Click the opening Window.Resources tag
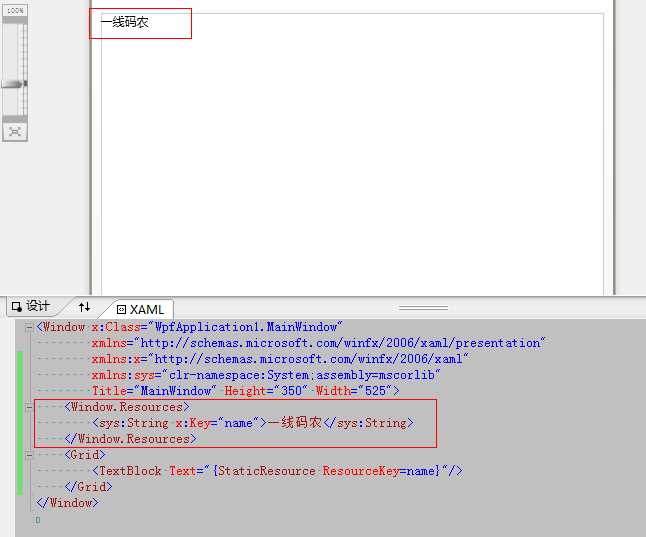The width and height of the screenshot is (646, 537). (x=127, y=407)
